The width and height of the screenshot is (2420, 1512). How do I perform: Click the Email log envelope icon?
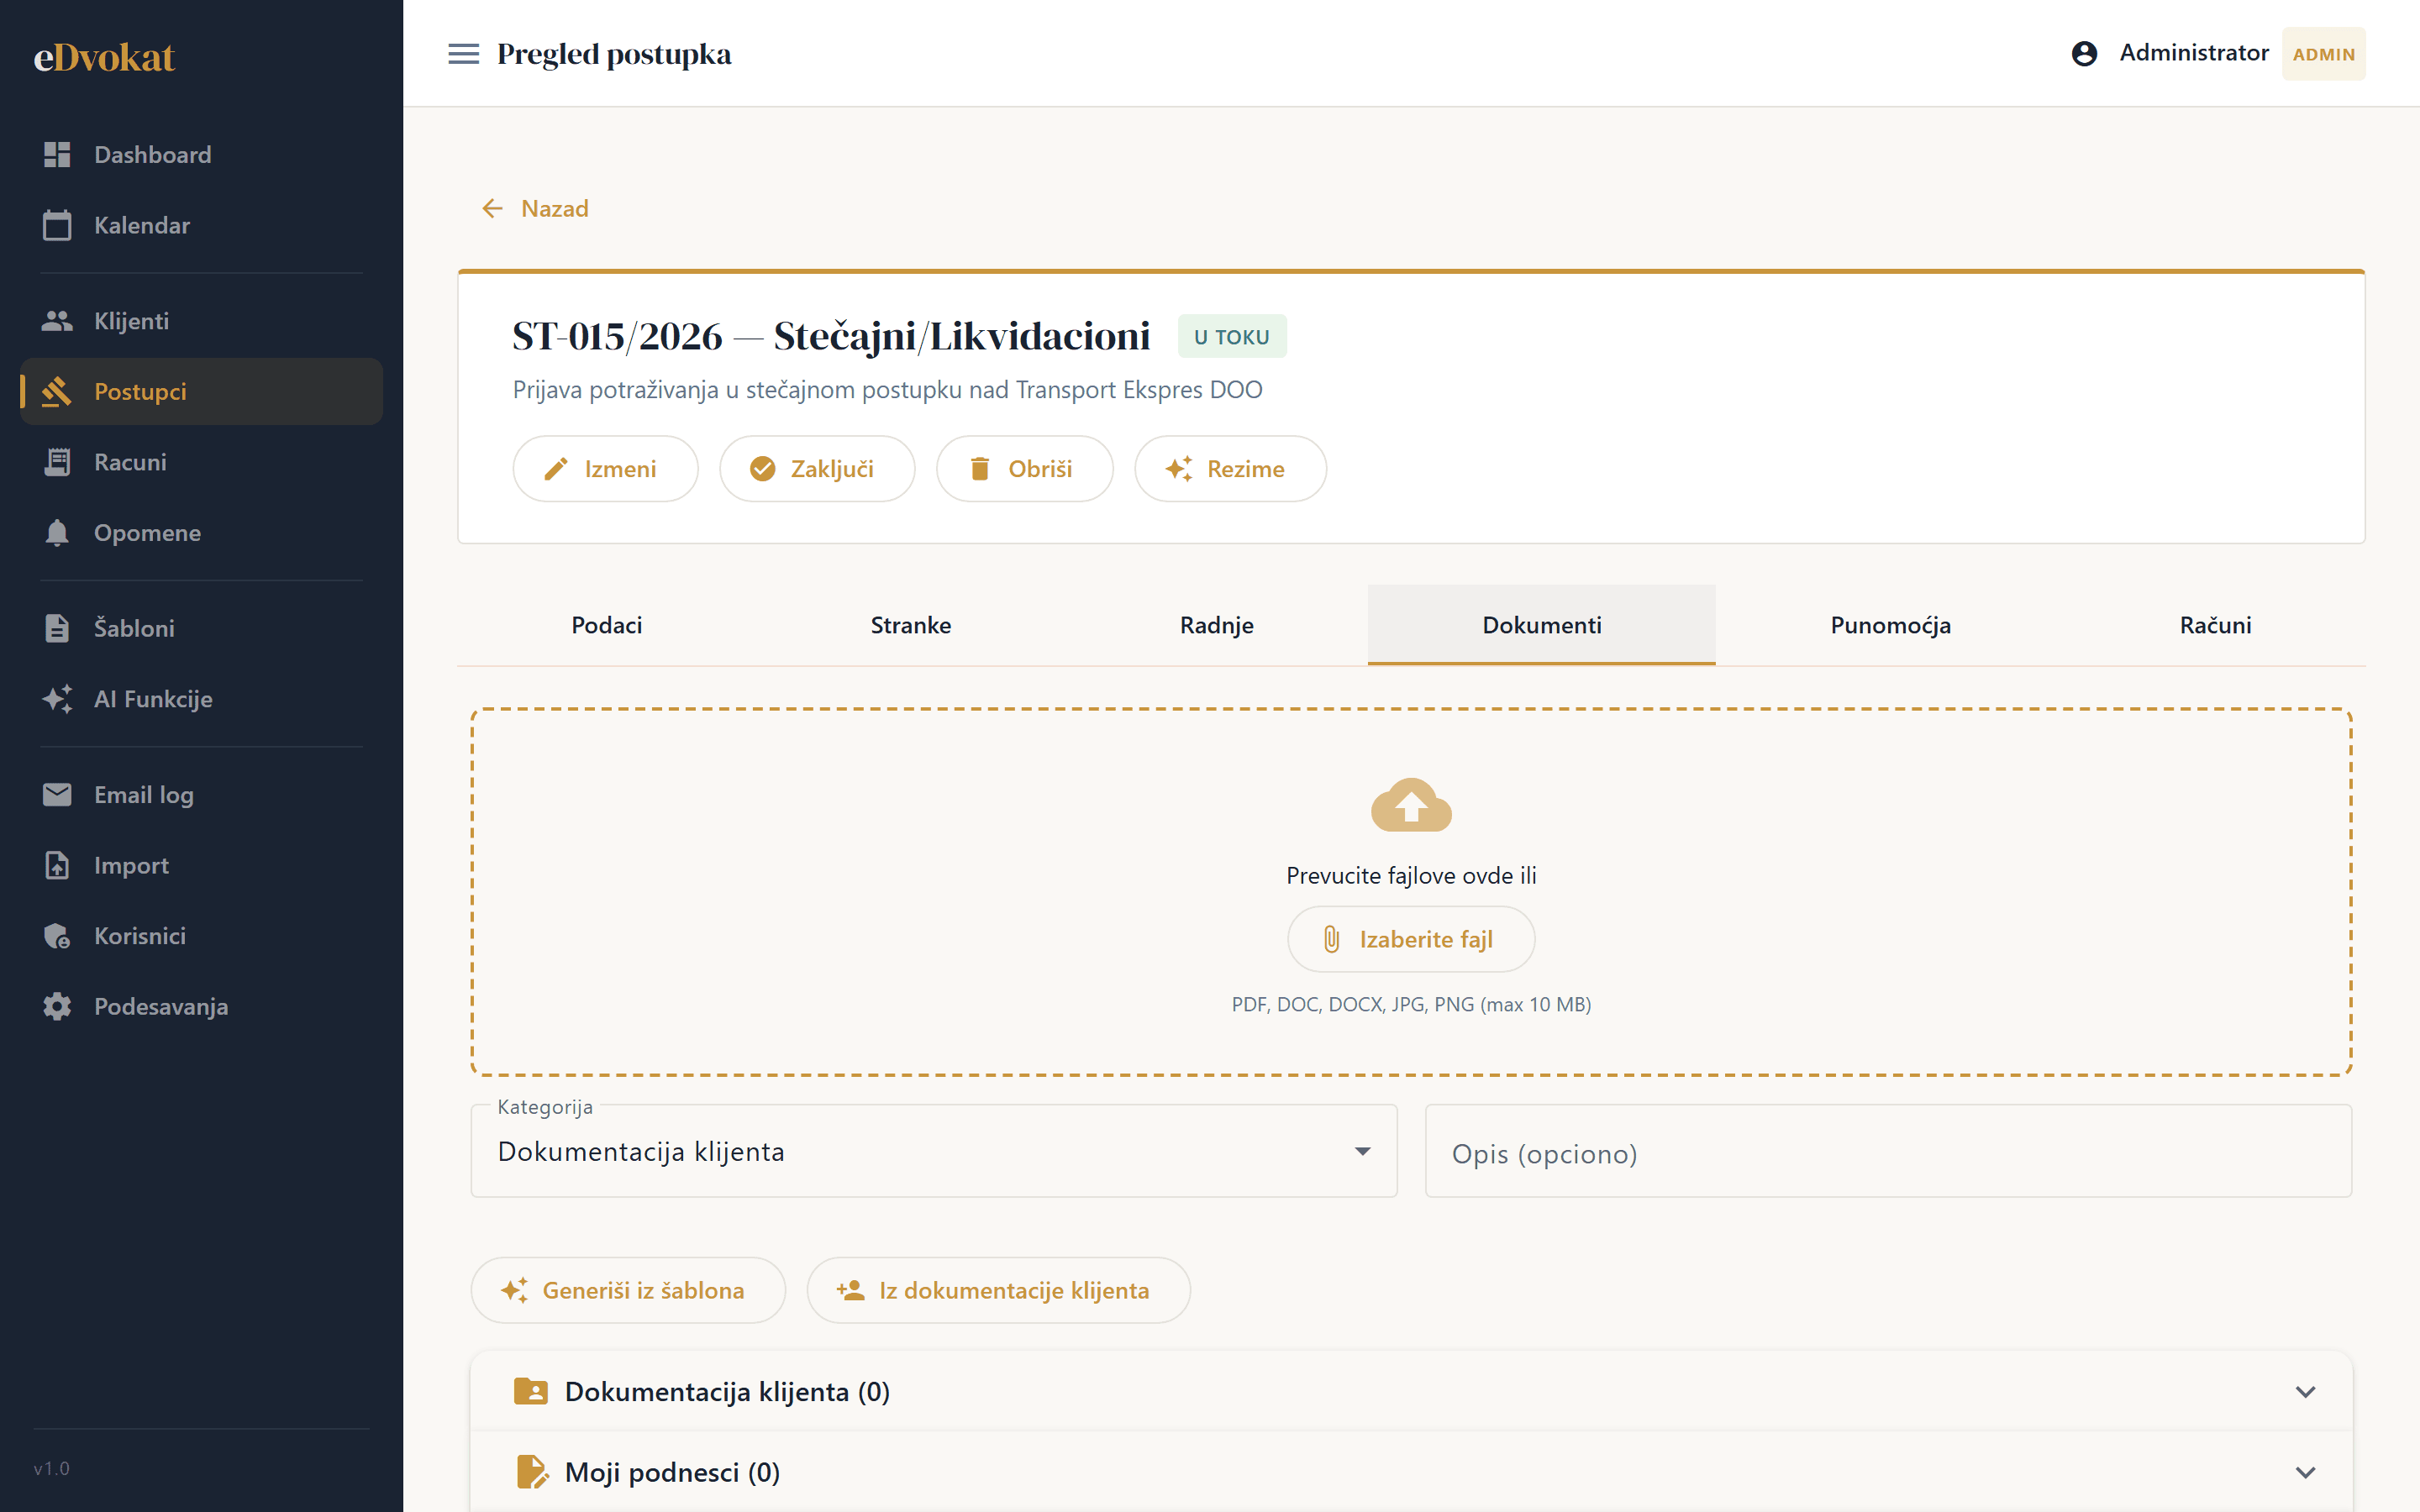pyautogui.click(x=57, y=794)
